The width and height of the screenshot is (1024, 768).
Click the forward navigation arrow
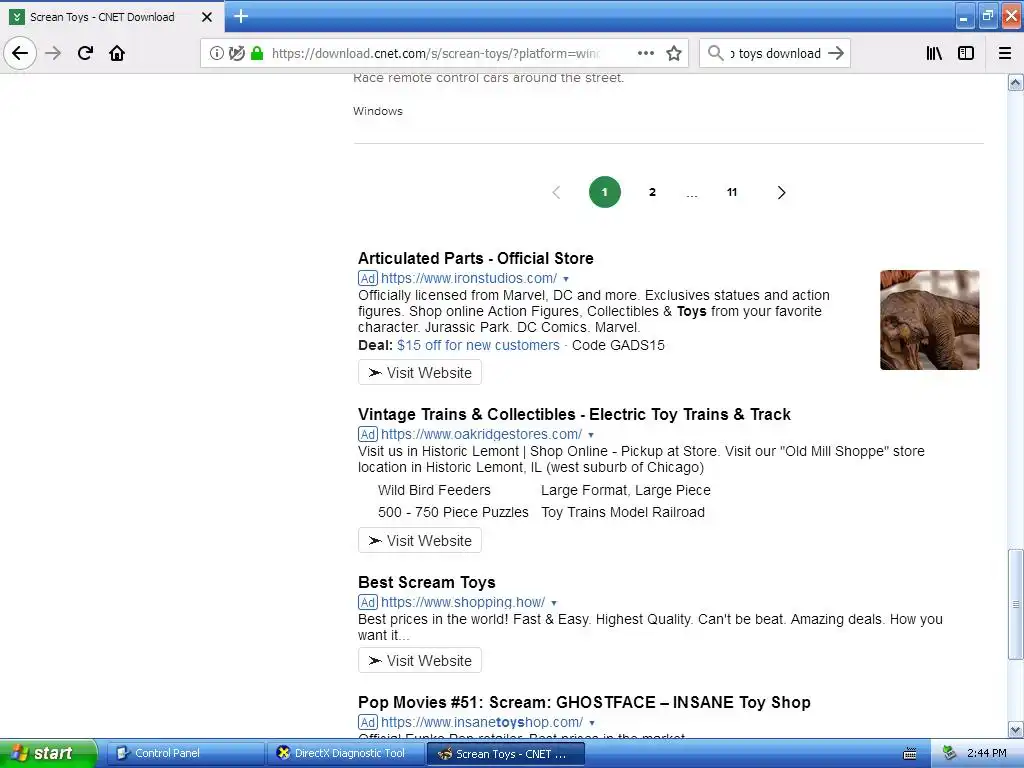[54, 53]
